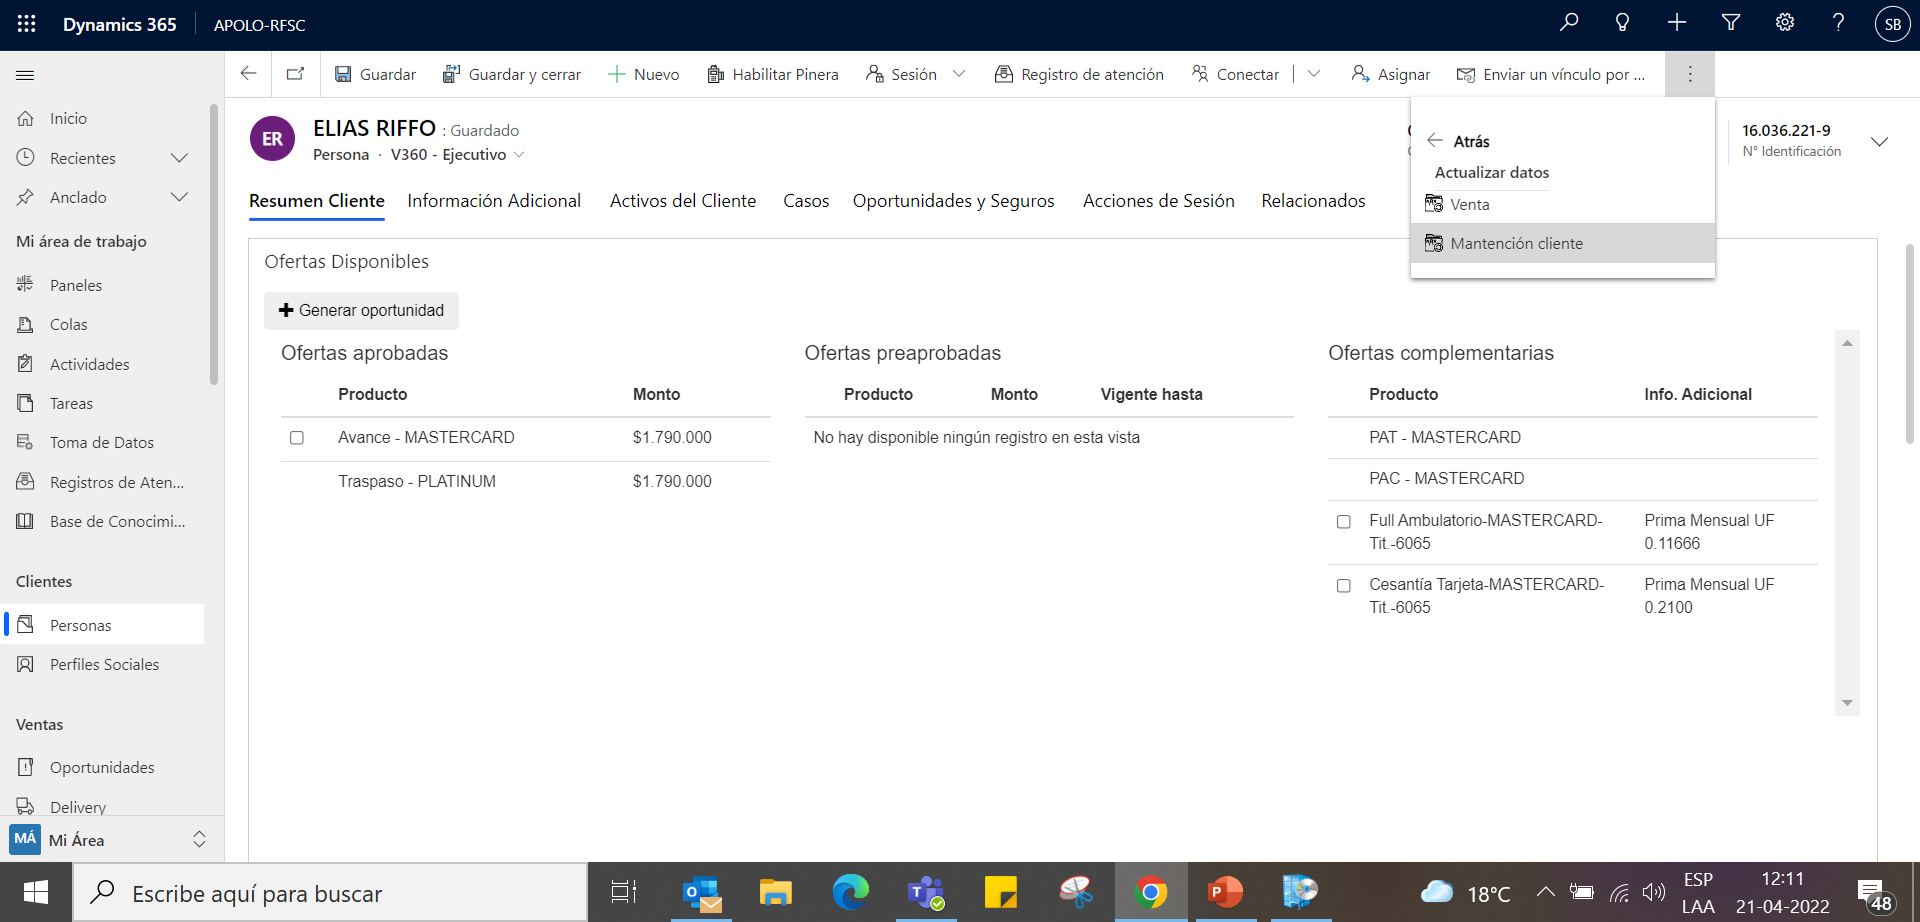The height and width of the screenshot is (922, 1920).
Task: Click Atrás in the overflow menu
Action: 1459,141
